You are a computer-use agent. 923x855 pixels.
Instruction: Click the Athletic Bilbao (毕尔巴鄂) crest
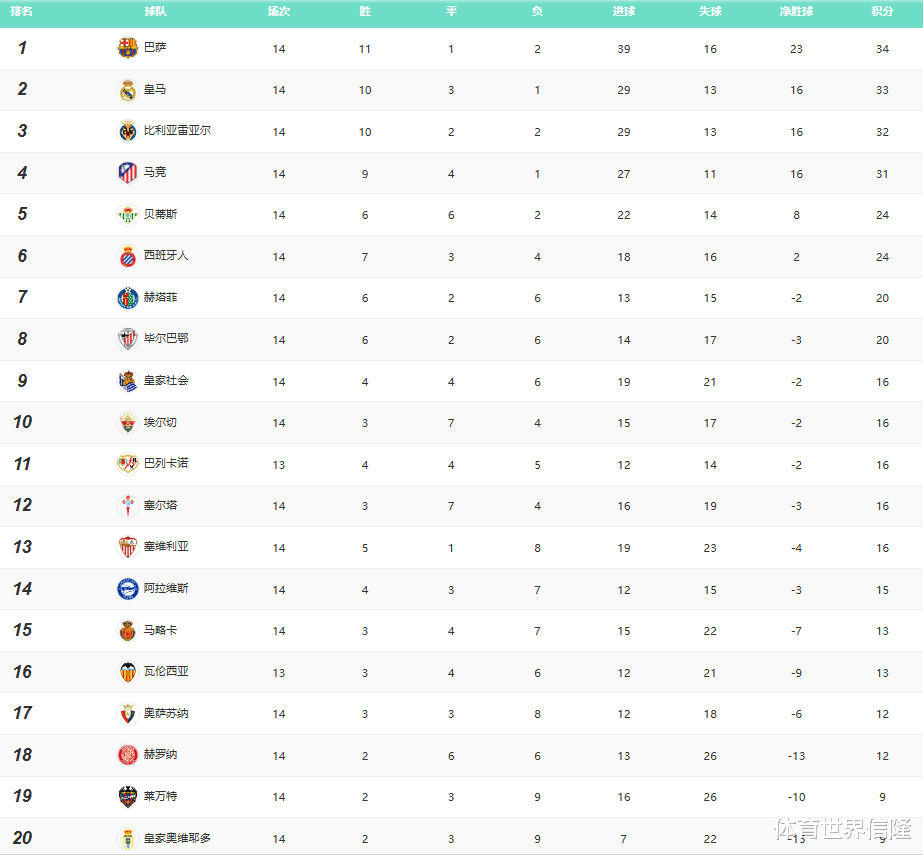coord(128,339)
